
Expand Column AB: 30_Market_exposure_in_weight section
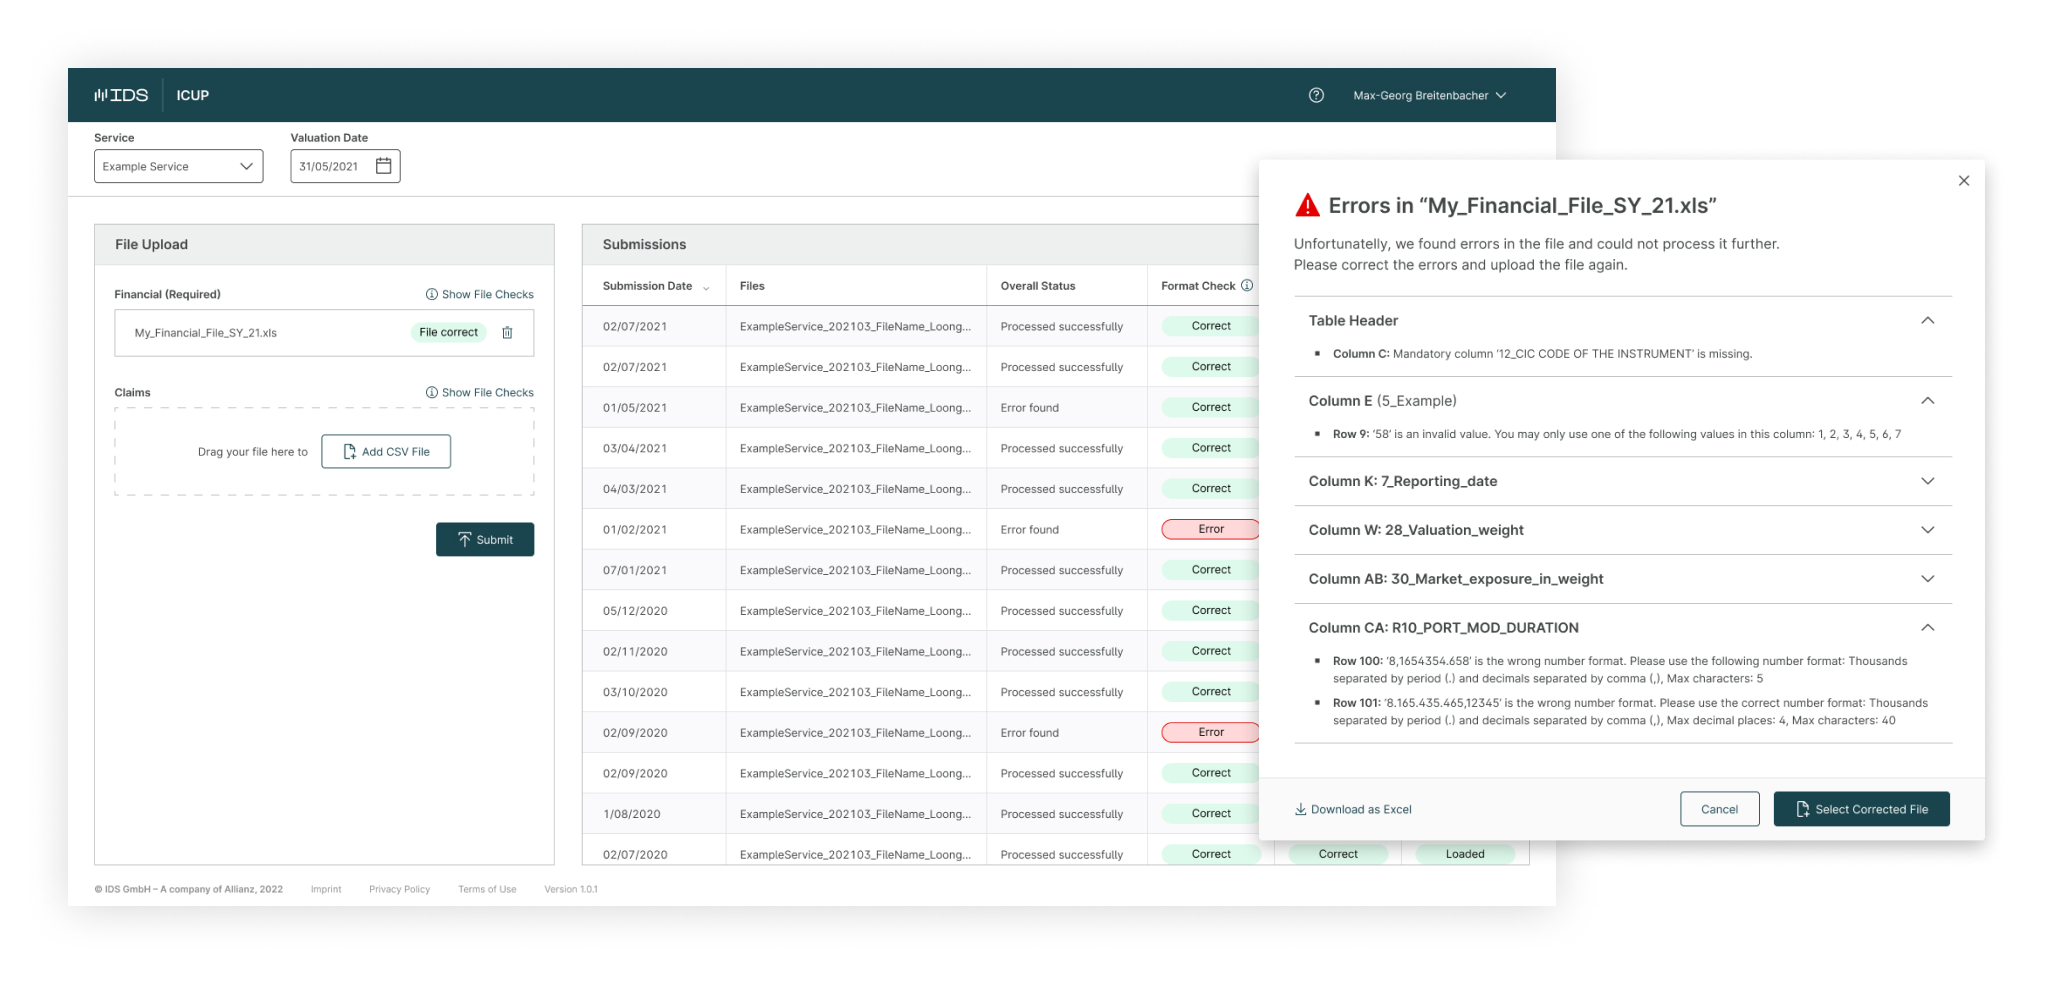click(1928, 579)
